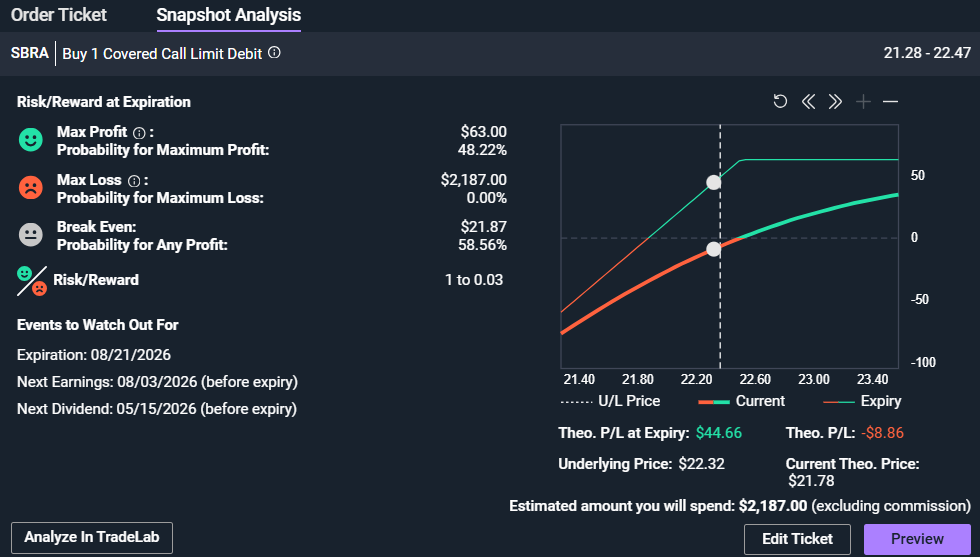Click the Max Loss info icon
Image resolution: width=980 pixels, height=557 pixels.
point(134,181)
